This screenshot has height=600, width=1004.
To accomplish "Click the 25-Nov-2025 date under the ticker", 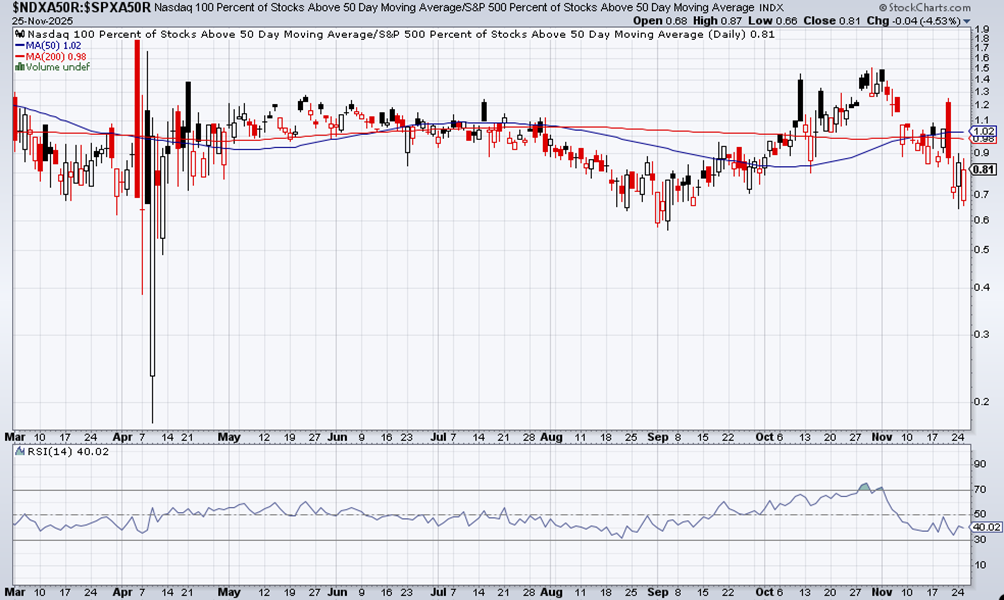I will coord(43,21).
